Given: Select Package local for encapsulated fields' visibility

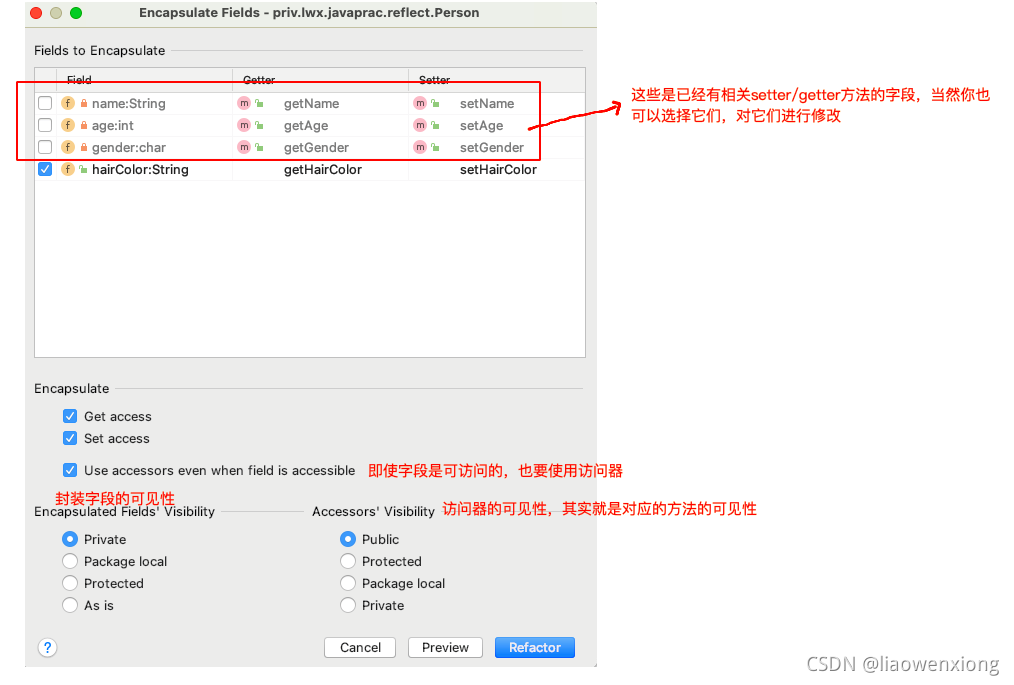Looking at the screenshot, I should coord(70,561).
